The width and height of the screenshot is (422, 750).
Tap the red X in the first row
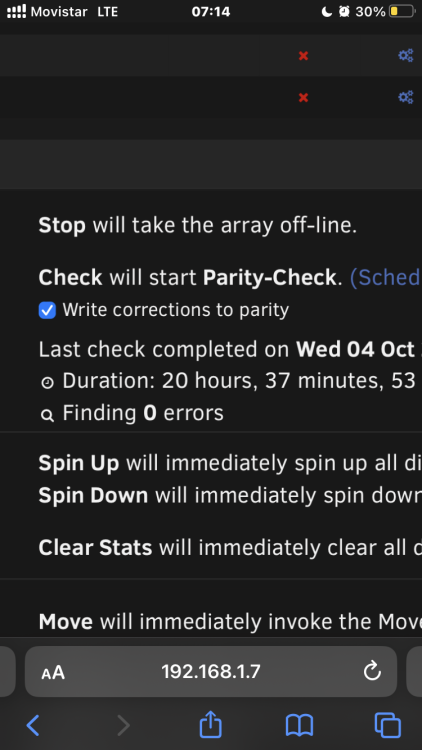pyautogui.click(x=303, y=56)
